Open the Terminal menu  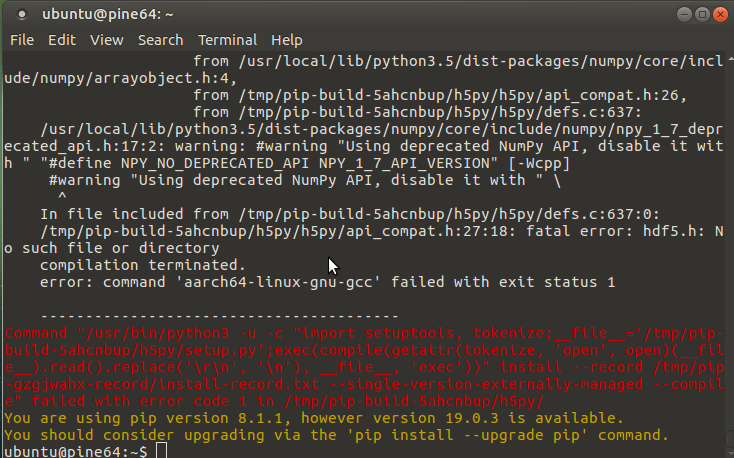click(228, 40)
